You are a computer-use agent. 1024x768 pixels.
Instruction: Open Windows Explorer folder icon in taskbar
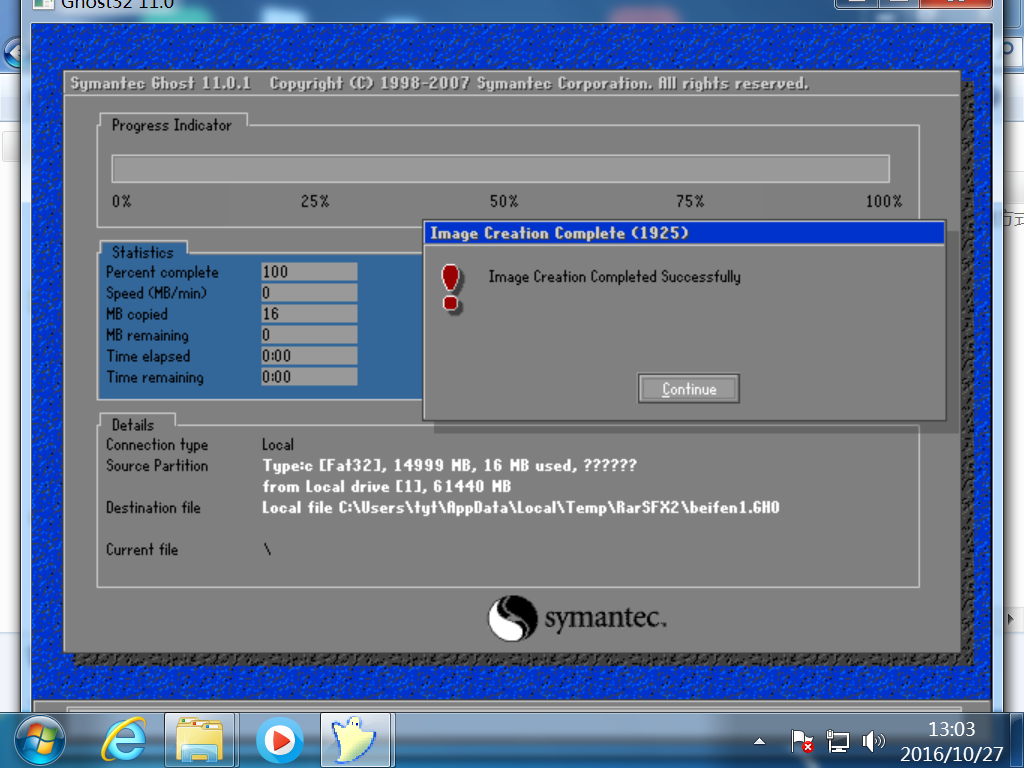[200, 741]
